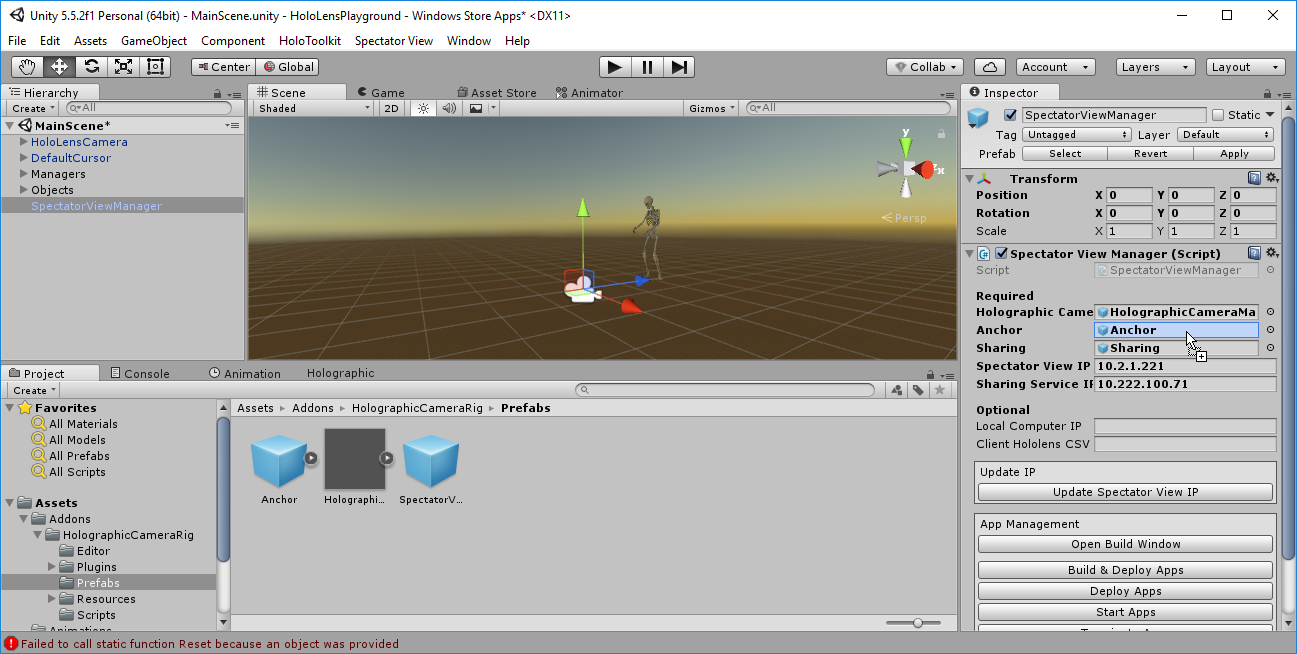Open Transform component gear menu

(1271, 178)
